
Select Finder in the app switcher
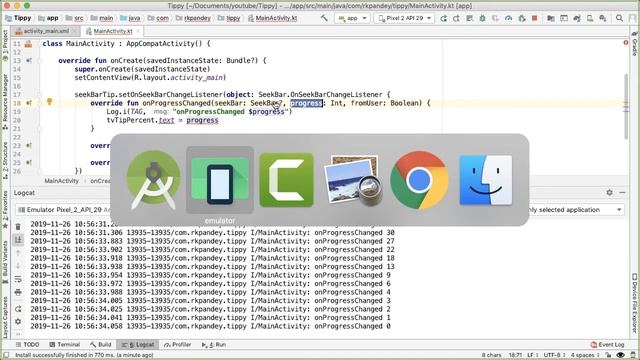485,180
